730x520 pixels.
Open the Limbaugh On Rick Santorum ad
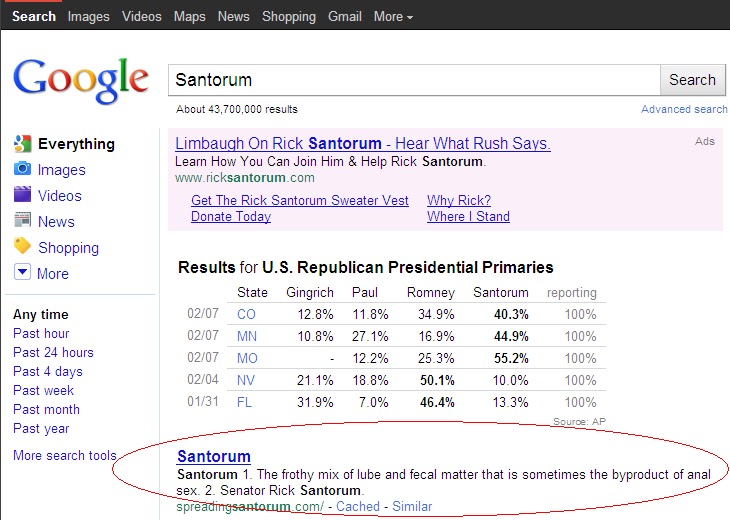tap(363, 143)
